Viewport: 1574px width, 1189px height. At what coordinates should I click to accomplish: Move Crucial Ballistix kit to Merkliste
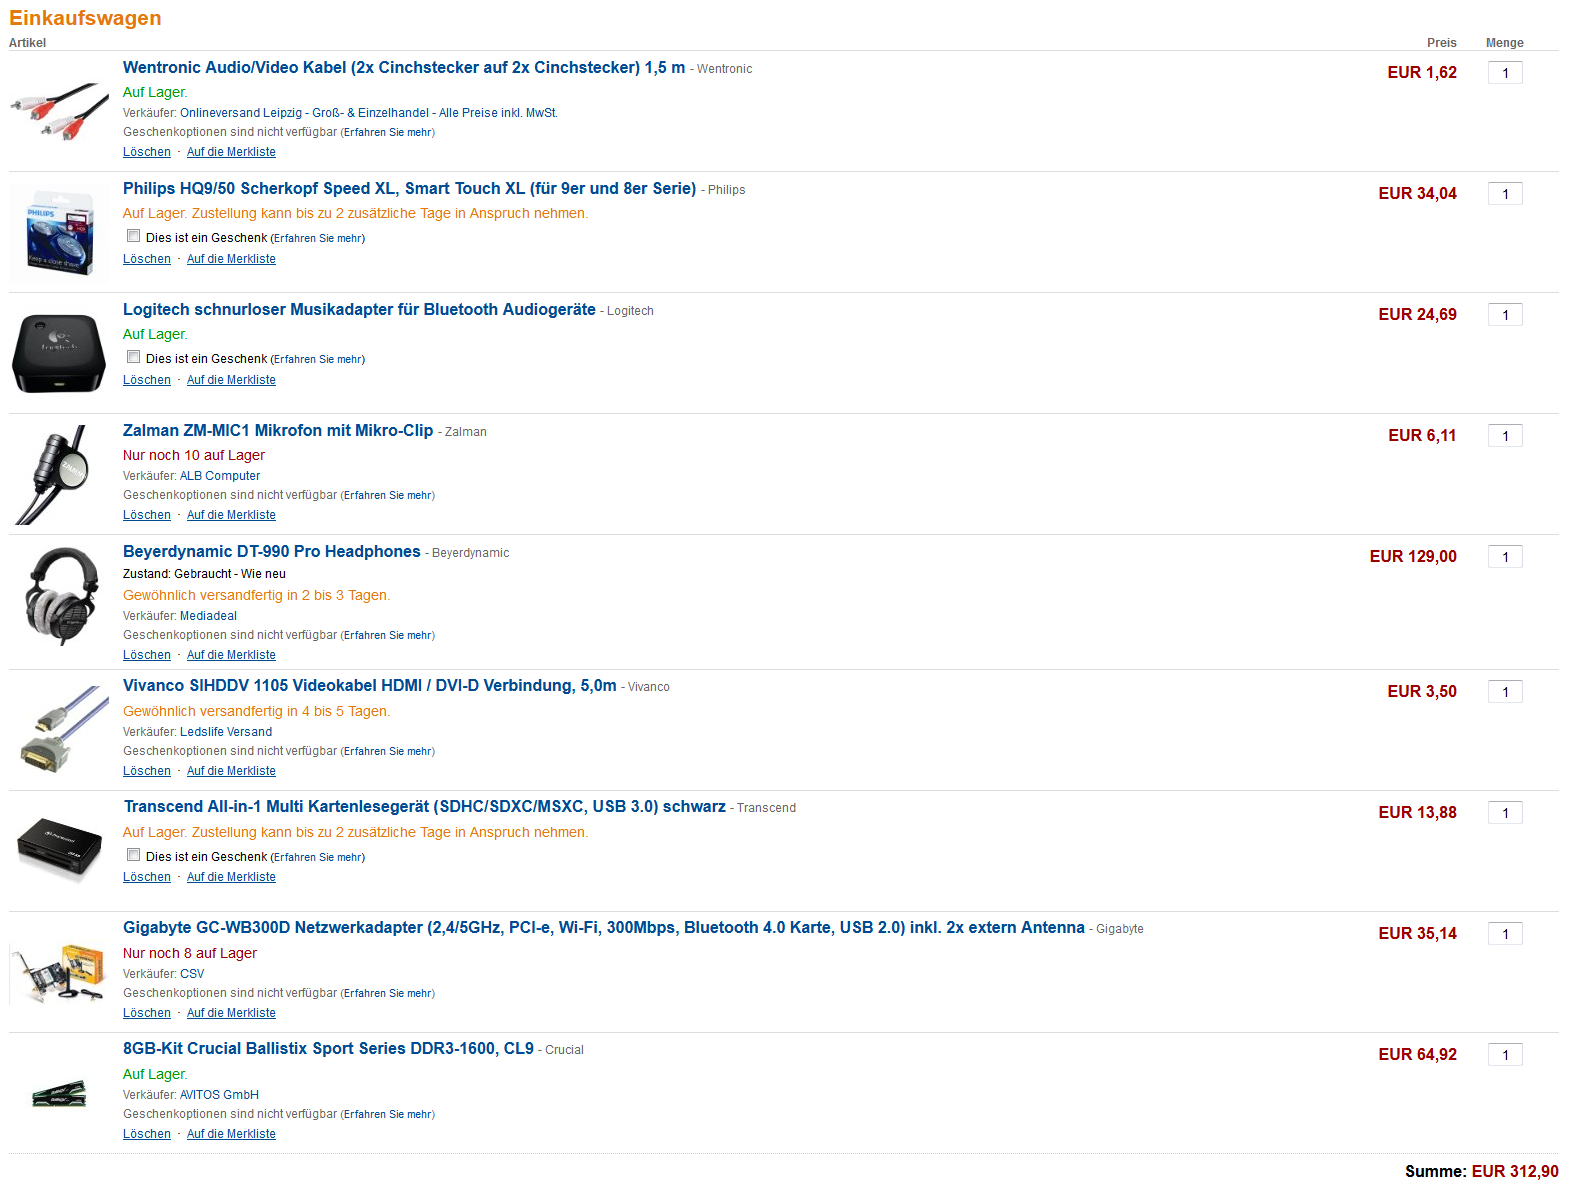231,1134
